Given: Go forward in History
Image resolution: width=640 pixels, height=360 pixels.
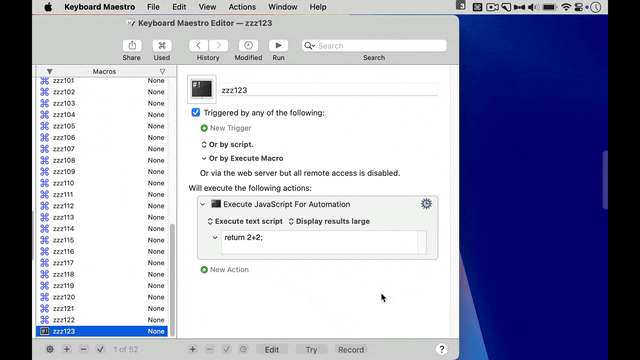Looking at the screenshot, I should click(x=219, y=45).
